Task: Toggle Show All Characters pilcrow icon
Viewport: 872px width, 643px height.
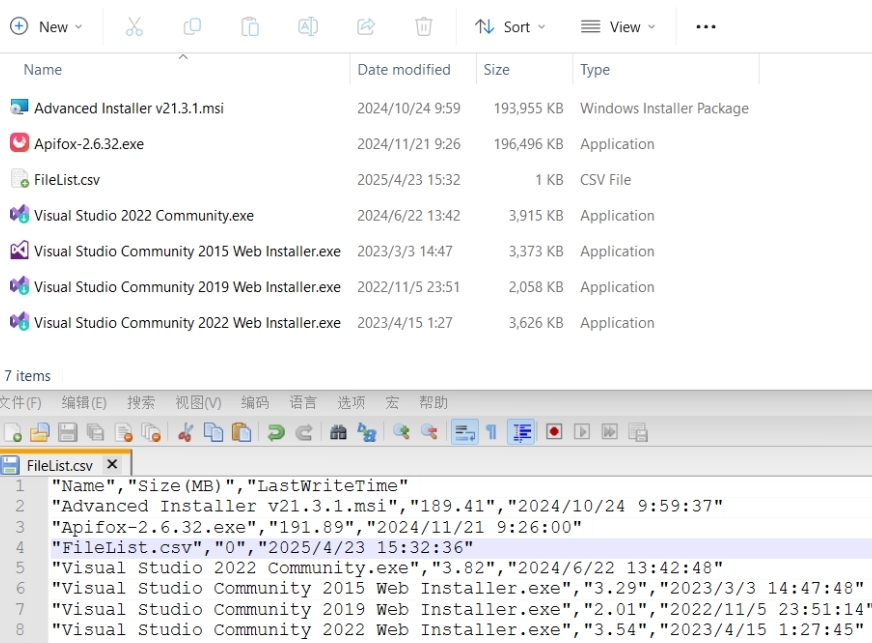Action: point(492,432)
